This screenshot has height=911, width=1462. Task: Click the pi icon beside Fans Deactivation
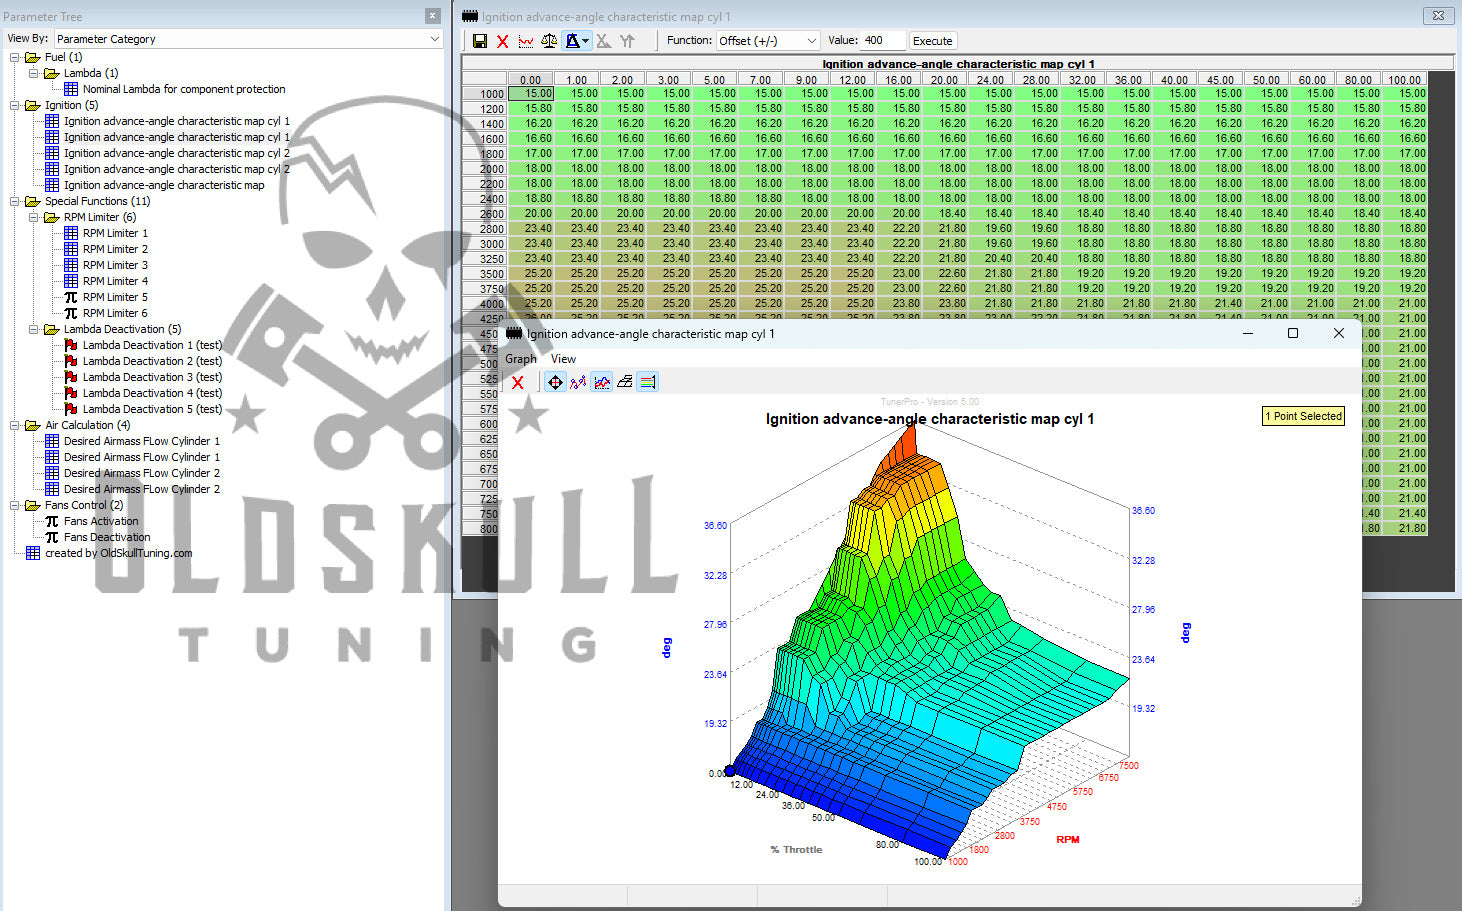pos(52,537)
